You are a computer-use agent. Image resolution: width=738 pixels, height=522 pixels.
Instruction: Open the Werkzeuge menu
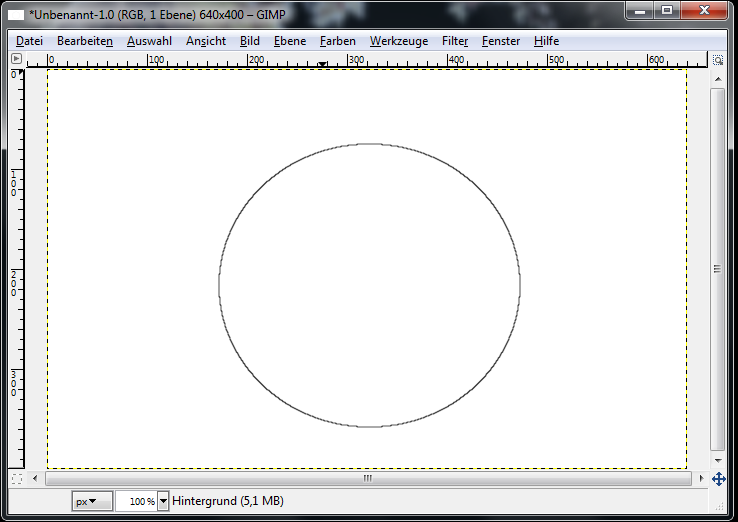click(398, 41)
